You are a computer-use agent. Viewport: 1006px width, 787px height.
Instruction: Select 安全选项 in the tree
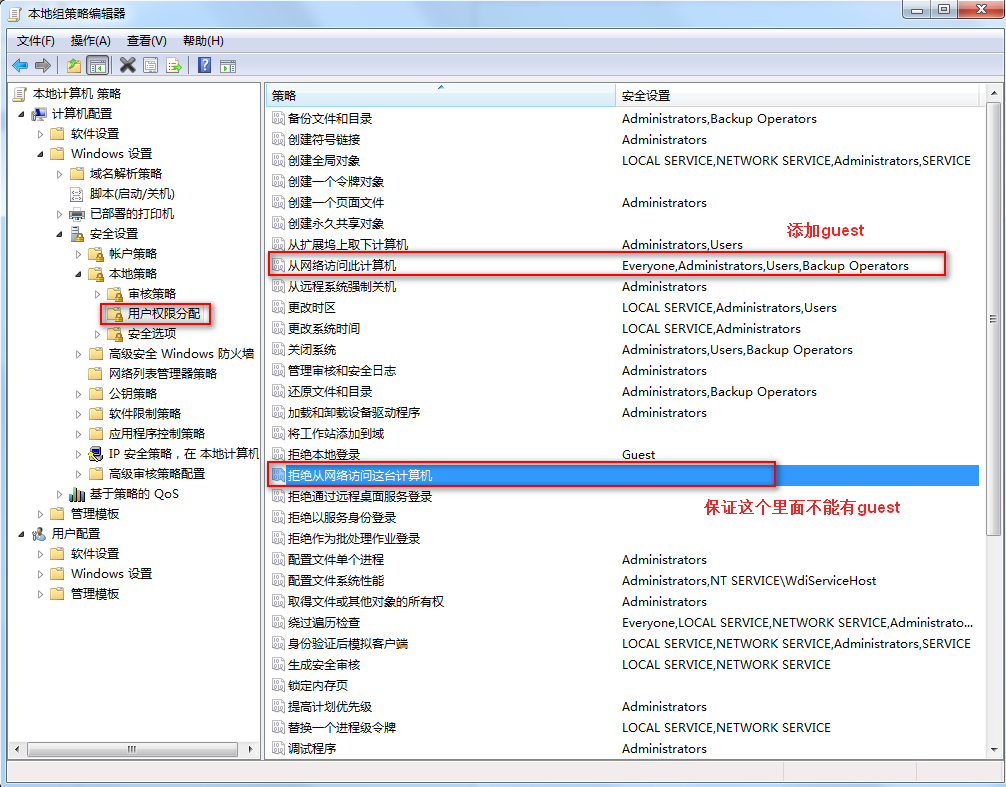click(152, 334)
